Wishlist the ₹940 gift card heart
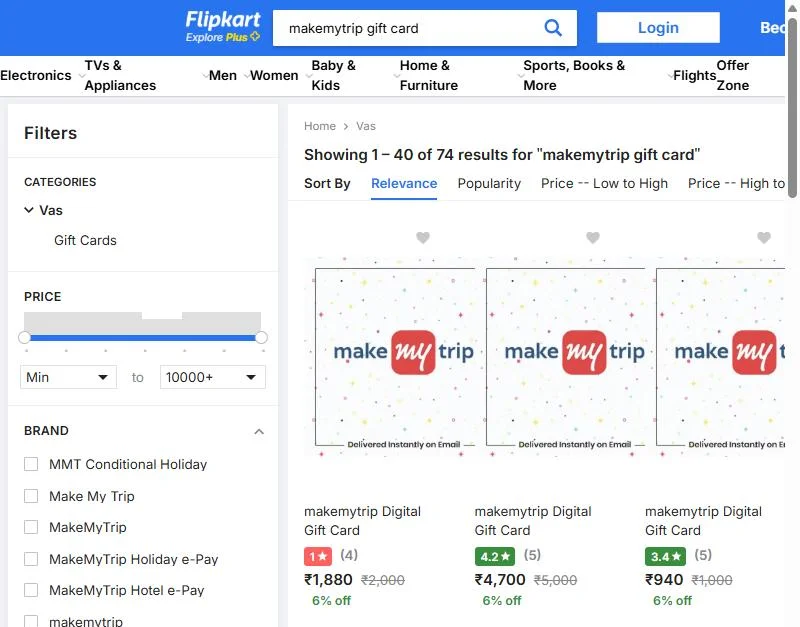Viewport: 800px width, 627px height. click(763, 237)
